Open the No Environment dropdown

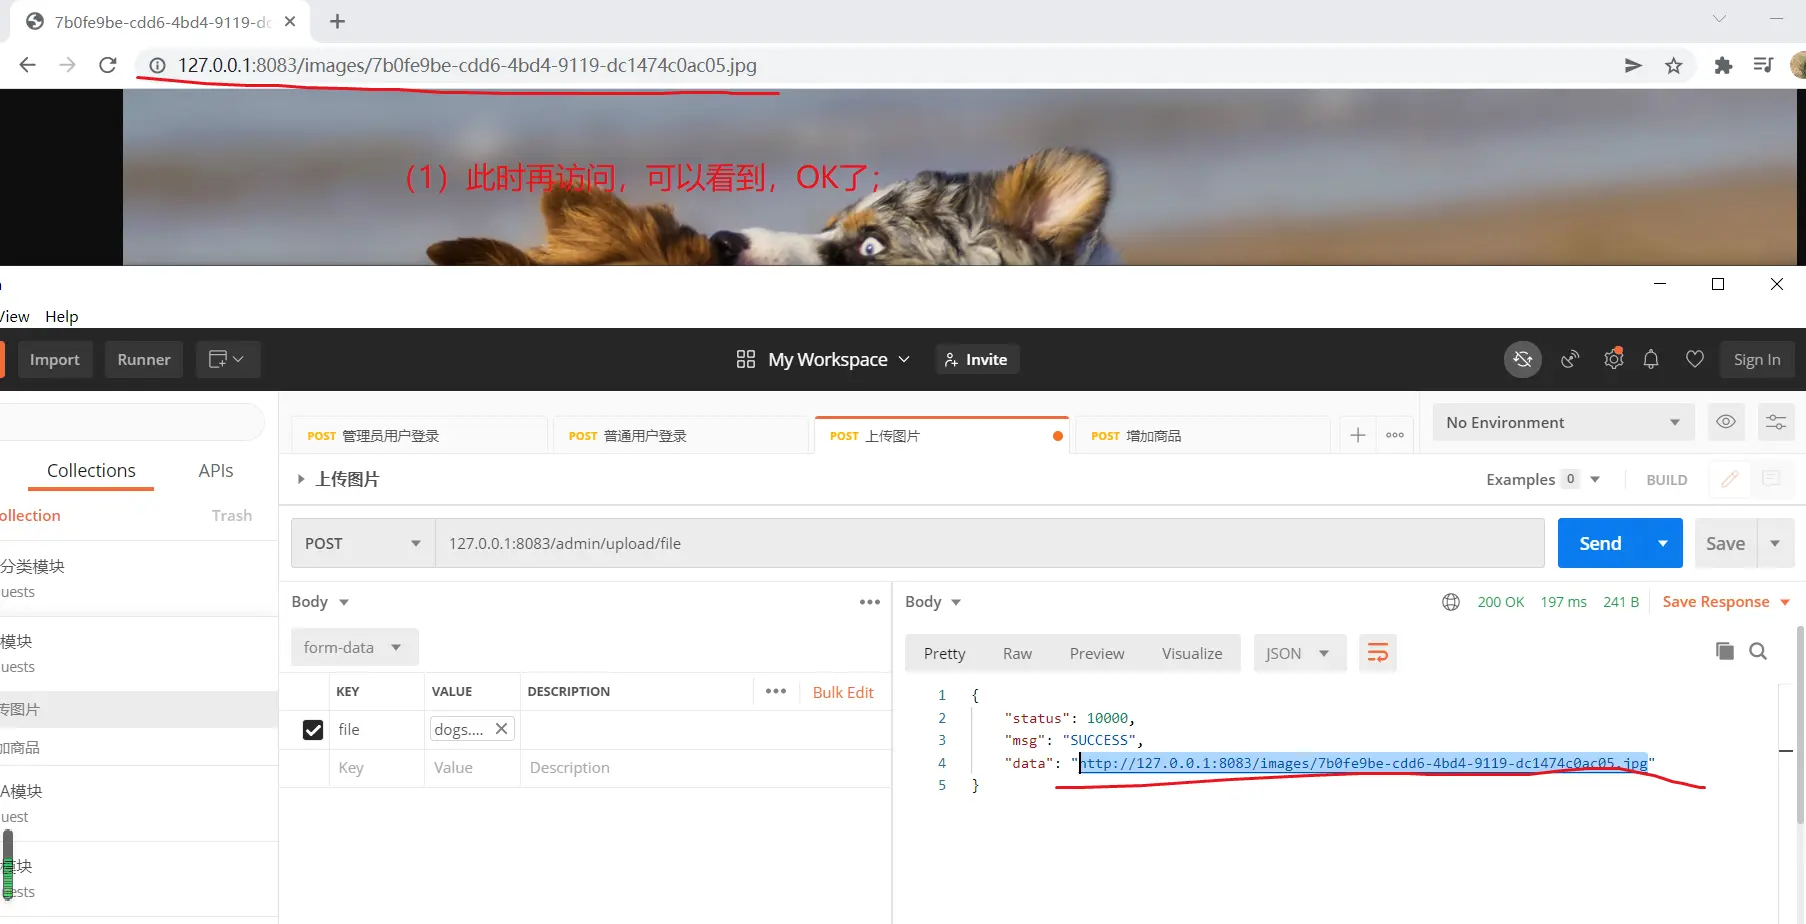click(x=1563, y=422)
